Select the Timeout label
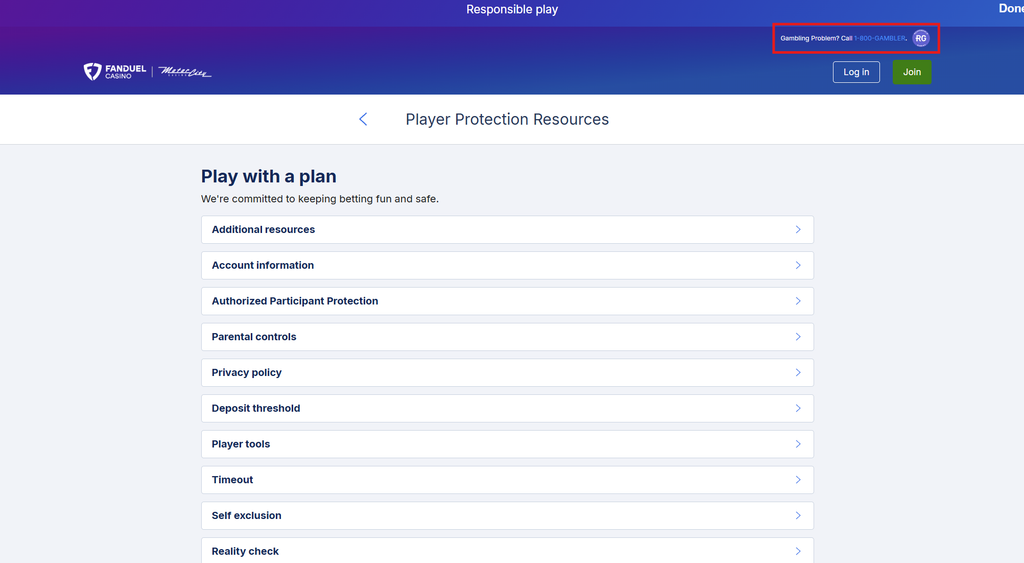Viewport: 1024px width, 563px height. click(232, 479)
